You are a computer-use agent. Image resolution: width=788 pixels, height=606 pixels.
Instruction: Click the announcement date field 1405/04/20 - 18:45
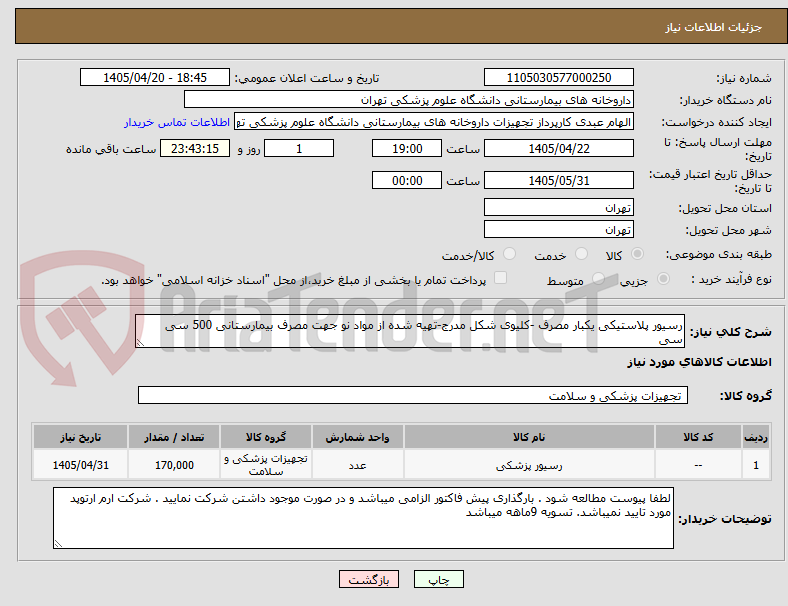tap(155, 77)
